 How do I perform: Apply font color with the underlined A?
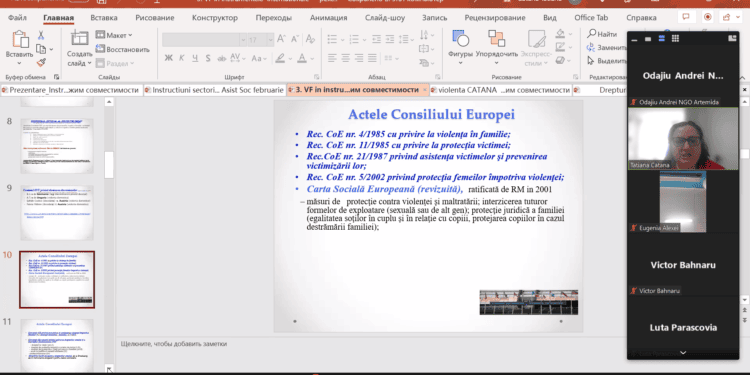302,58
